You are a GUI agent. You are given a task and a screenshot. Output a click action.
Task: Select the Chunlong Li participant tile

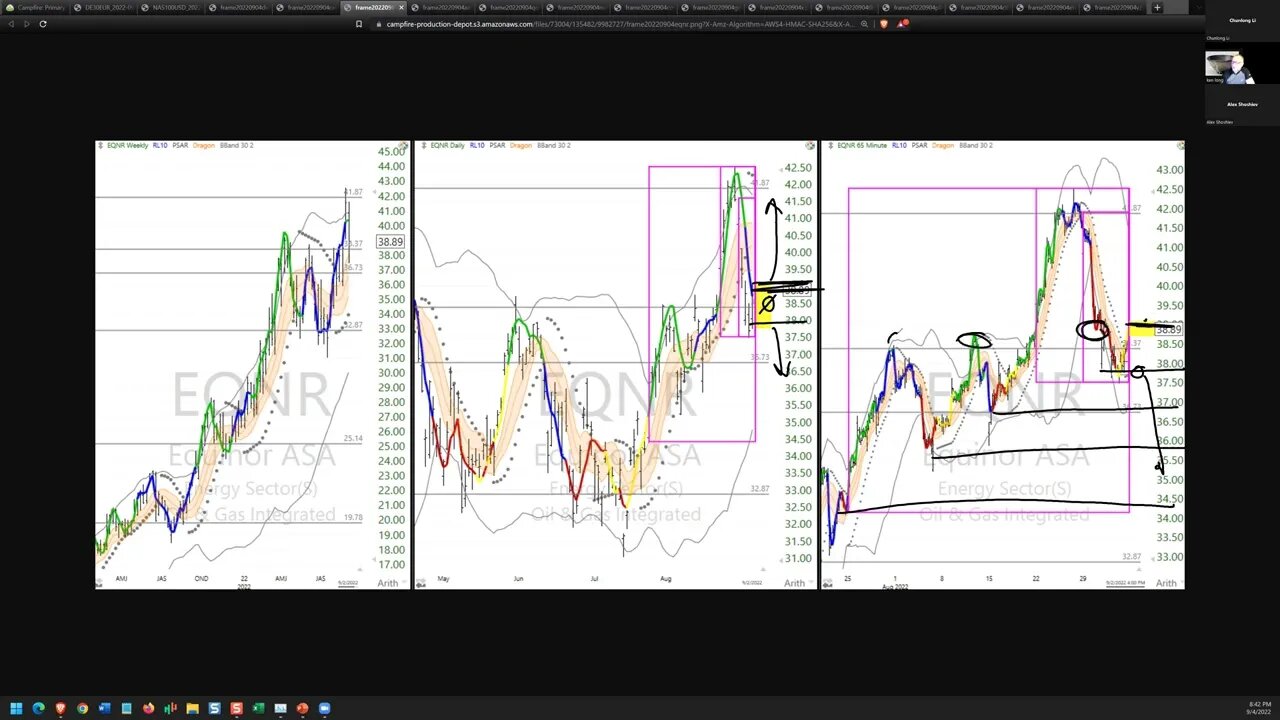[1243, 21]
